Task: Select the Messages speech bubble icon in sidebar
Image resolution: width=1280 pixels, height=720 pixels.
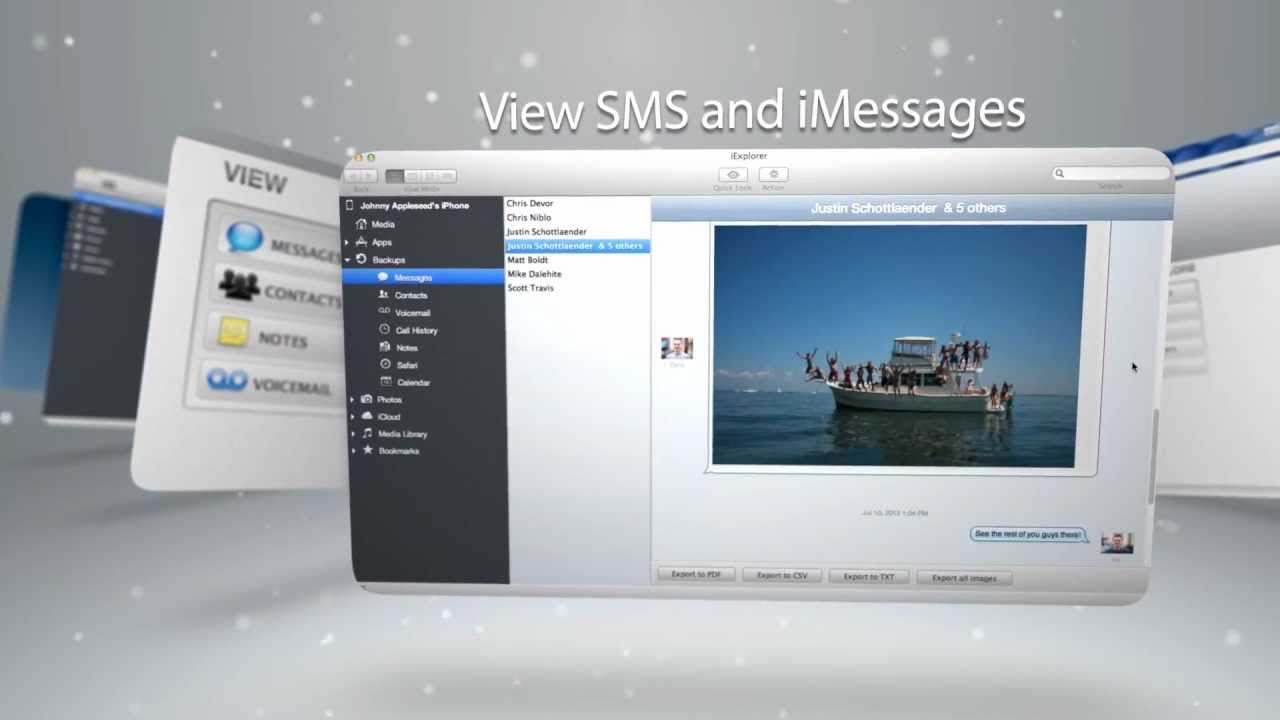Action: pos(383,277)
